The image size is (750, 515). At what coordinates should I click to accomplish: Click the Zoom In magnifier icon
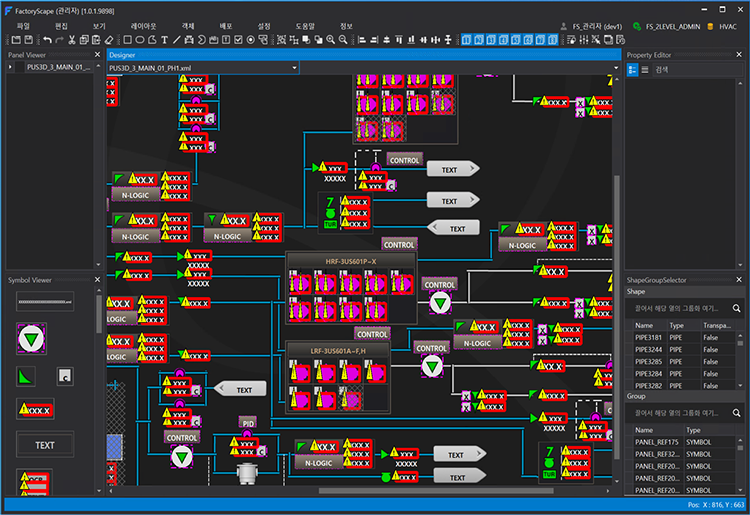(x=331, y=39)
